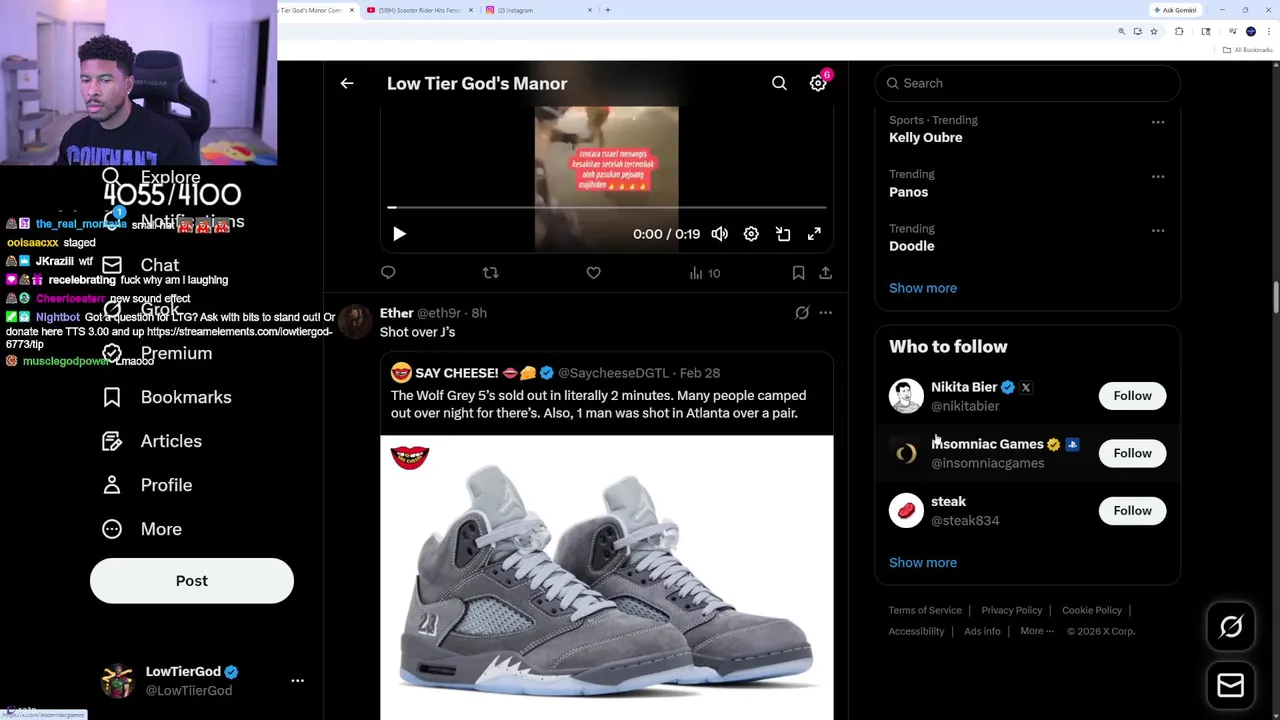Open Premium in the sidebar
The image size is (1280, 720).
(x=157, y=353)
